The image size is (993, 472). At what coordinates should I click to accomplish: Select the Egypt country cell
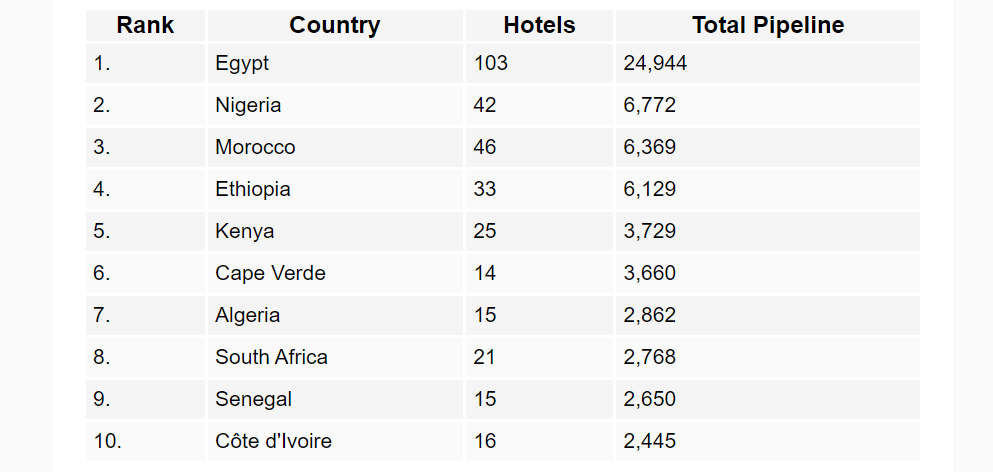(335, 63)
